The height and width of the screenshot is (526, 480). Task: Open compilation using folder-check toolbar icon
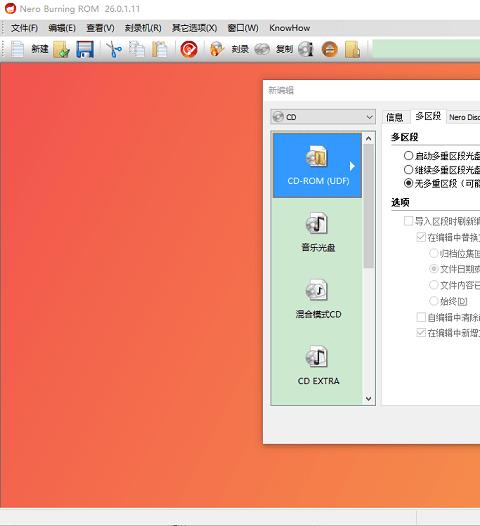click(61, 50)
